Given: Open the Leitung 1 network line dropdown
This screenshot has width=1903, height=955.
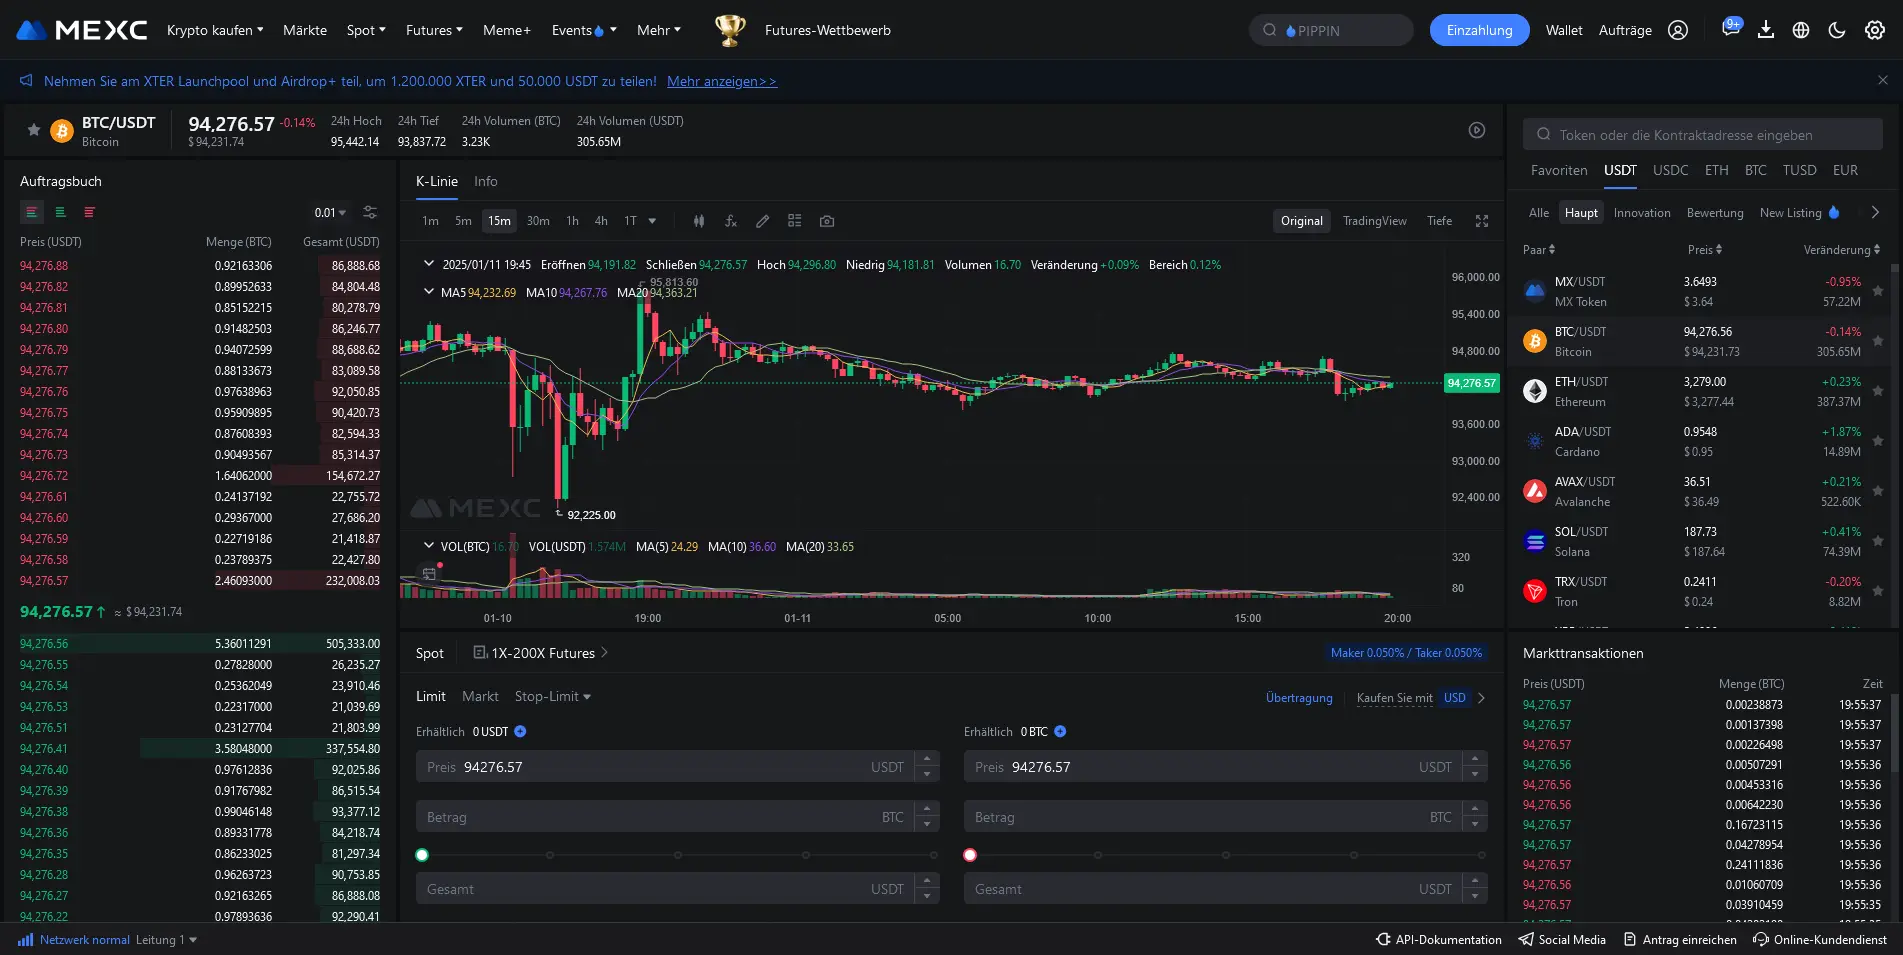Looking at the screenshot, I should 166,940.
